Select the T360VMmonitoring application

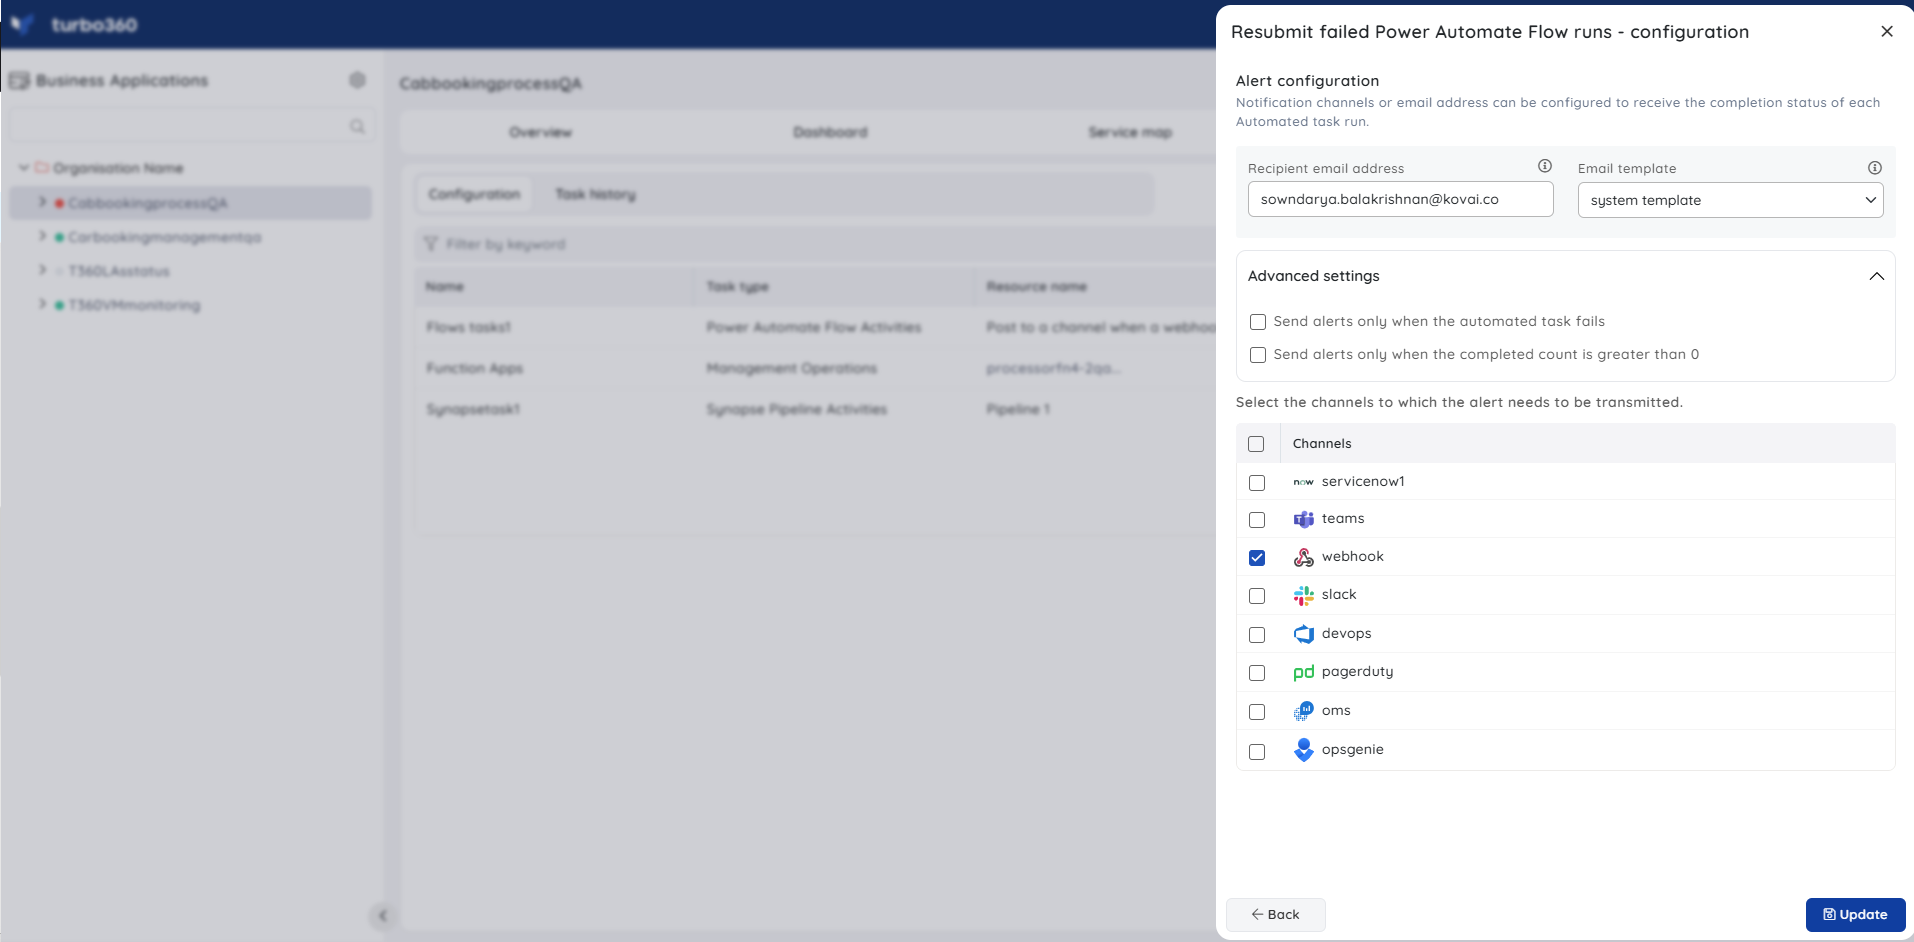click(x=134, y=305)
